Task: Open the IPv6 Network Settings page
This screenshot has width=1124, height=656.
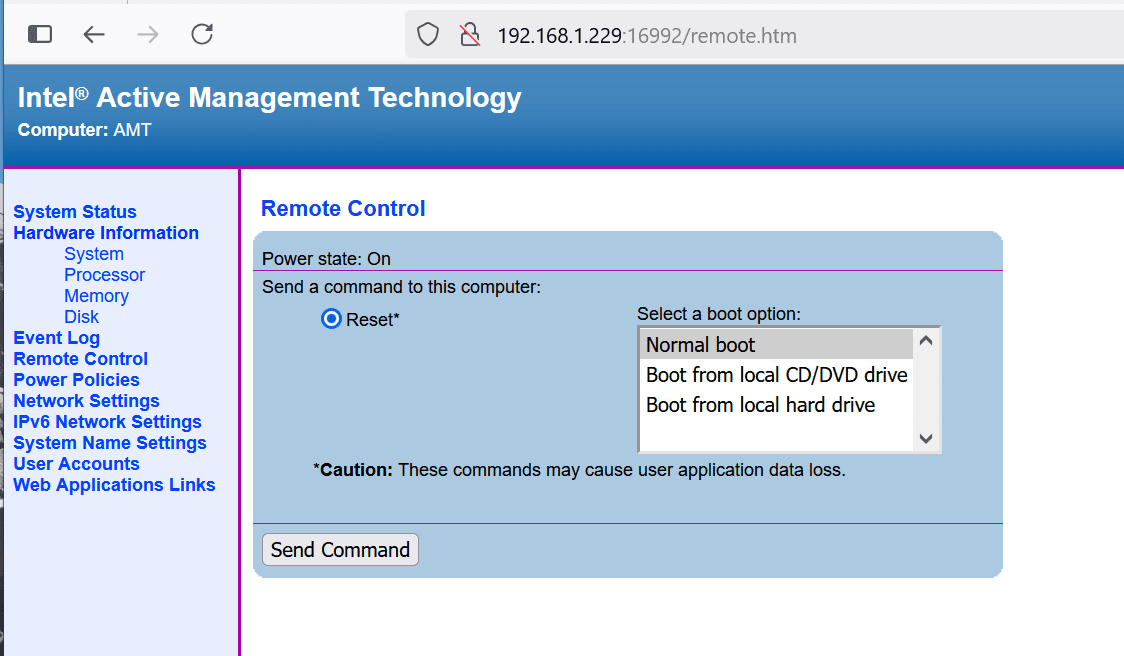Action: [x=108, y=422]
